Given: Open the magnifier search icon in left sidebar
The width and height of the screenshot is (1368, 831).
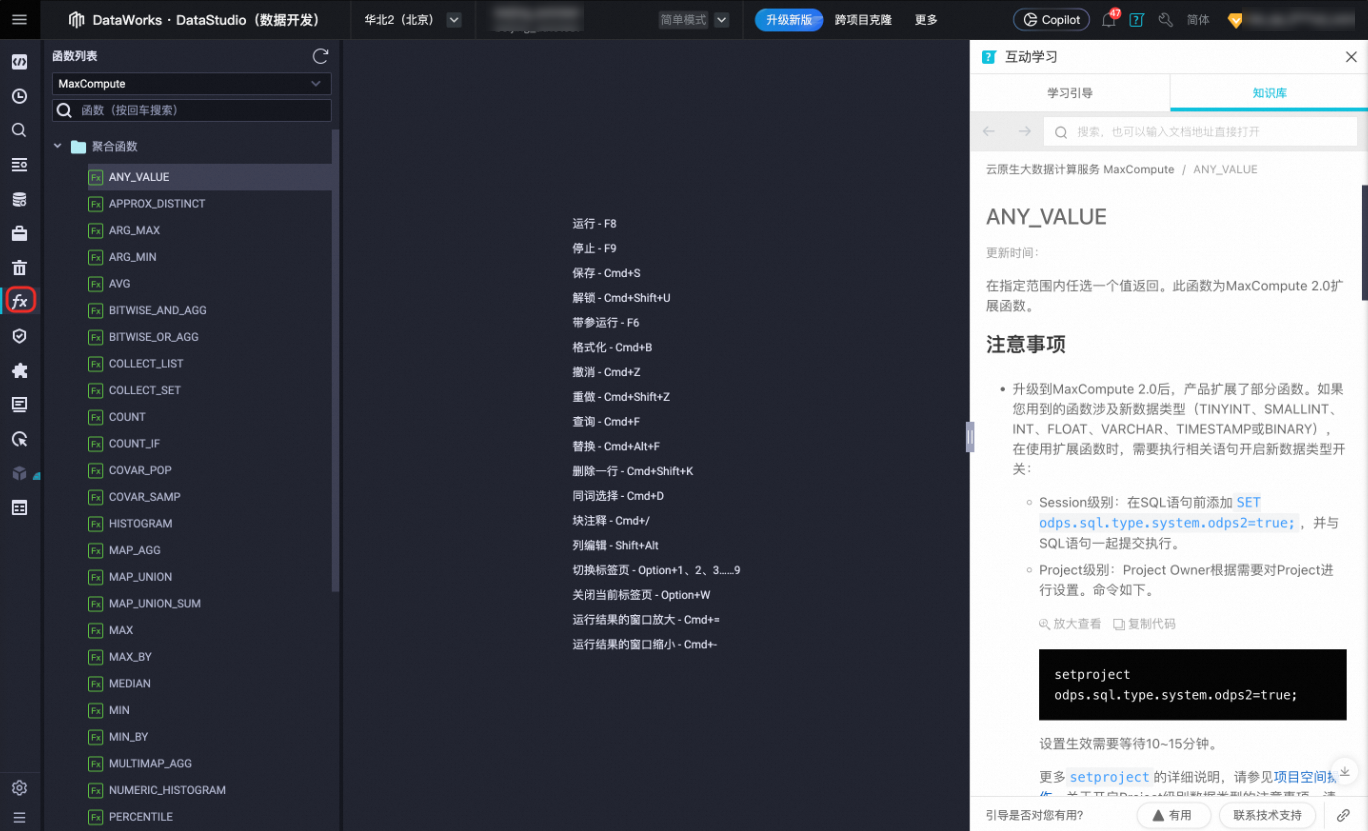Looking at the screenshot, I should coord(19,130).
